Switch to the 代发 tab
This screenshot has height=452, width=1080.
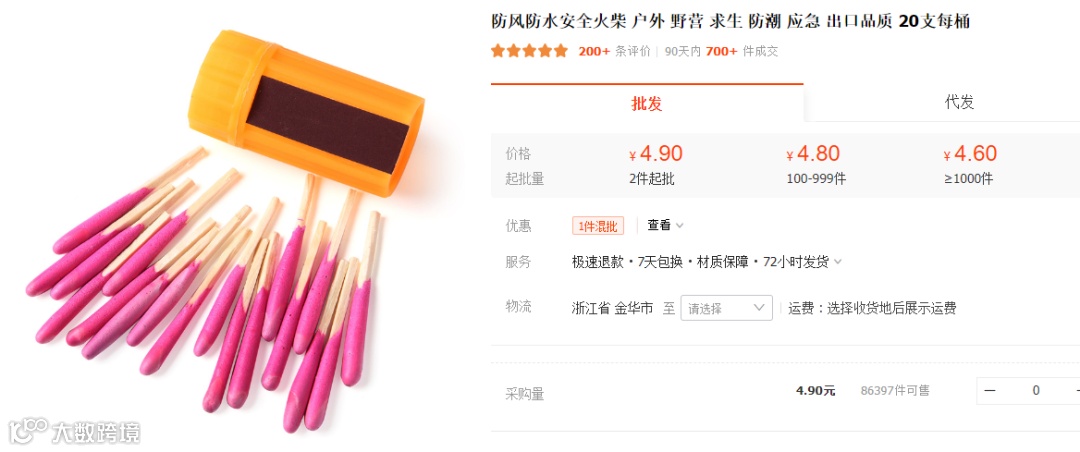(959, 103)
